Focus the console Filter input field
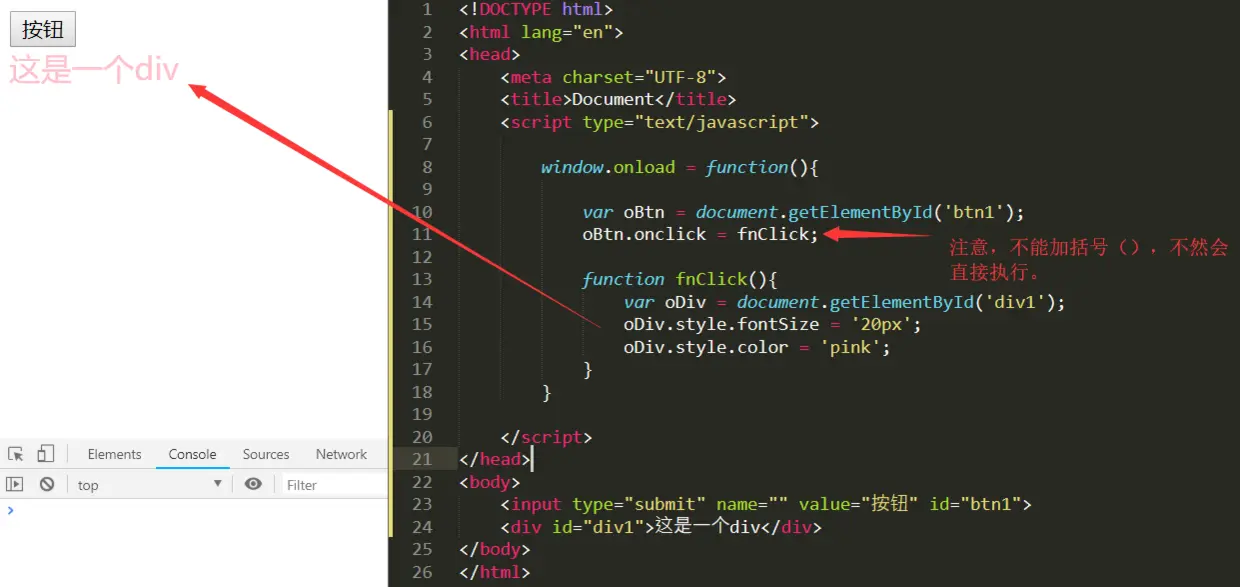 point(334,485)
